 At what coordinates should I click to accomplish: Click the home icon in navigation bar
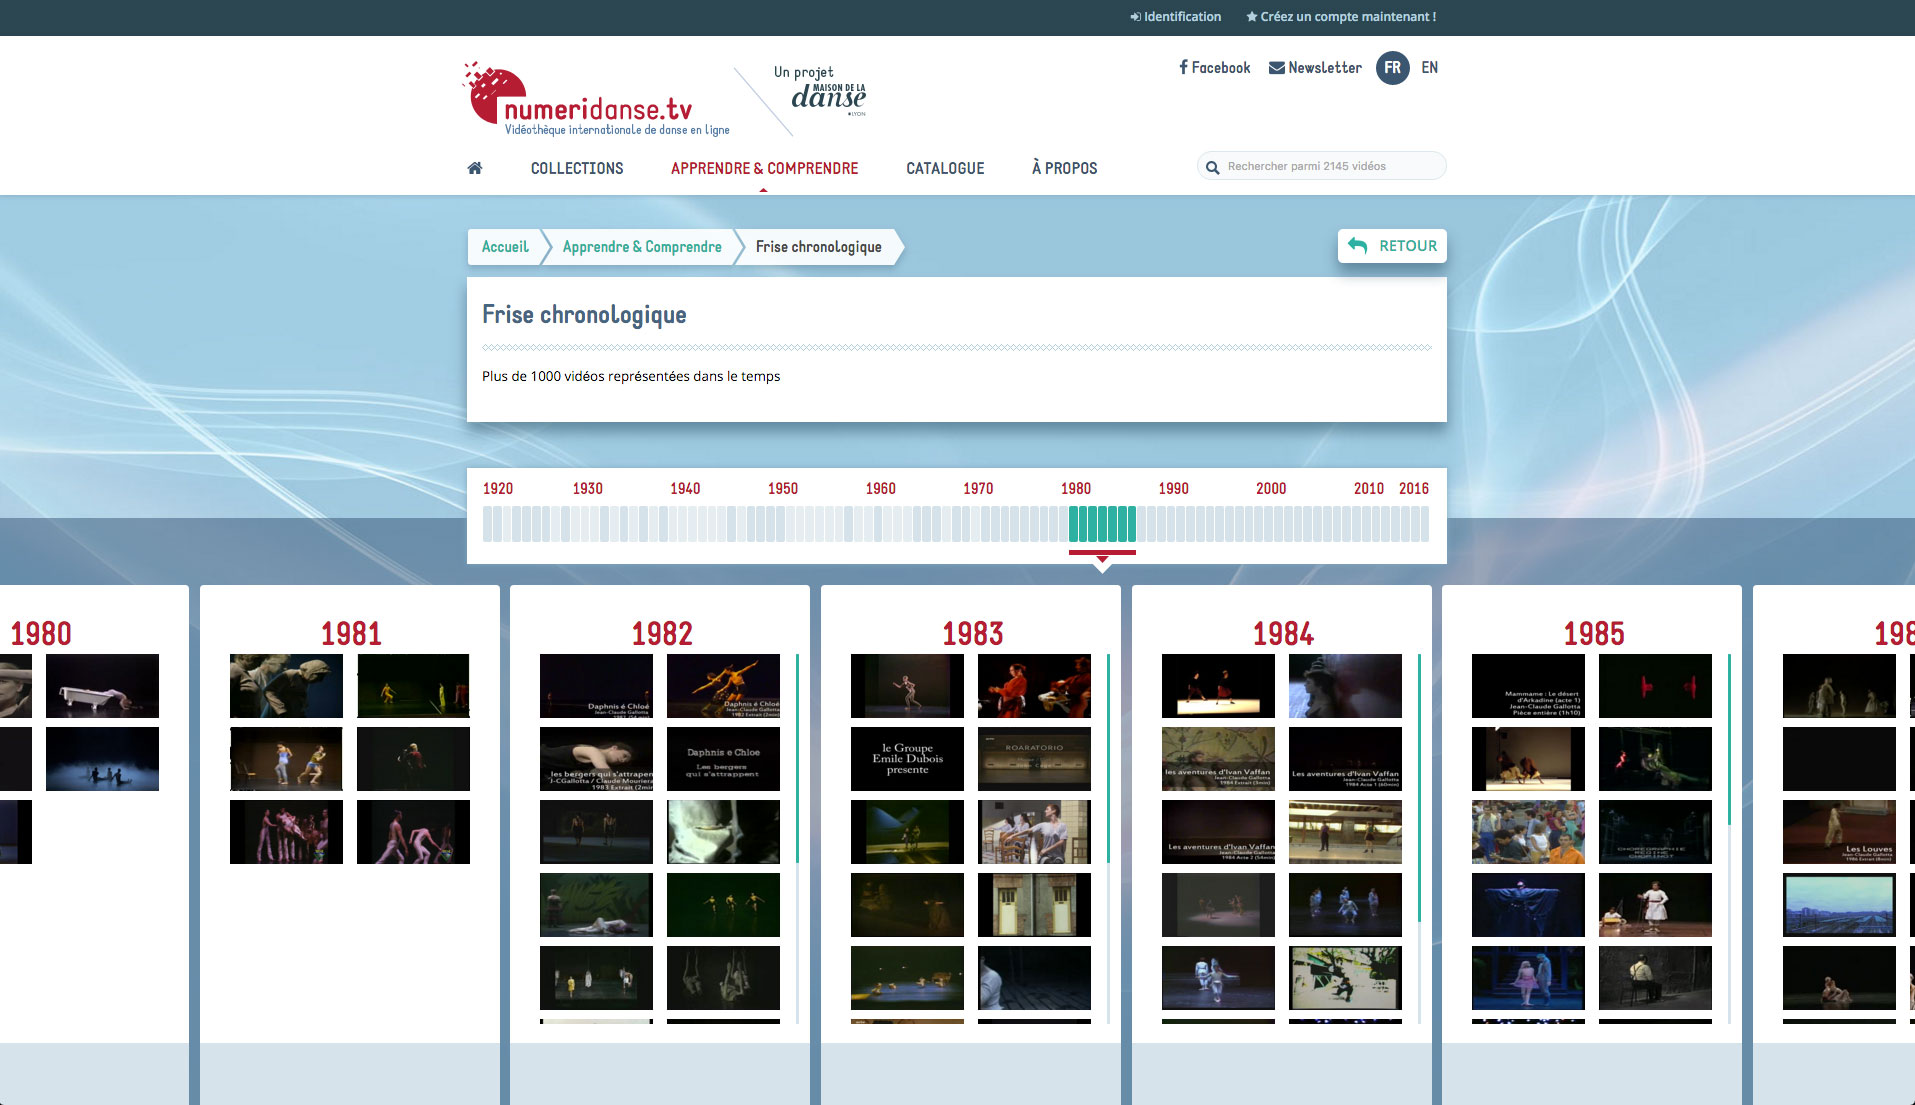coord(475,168)
